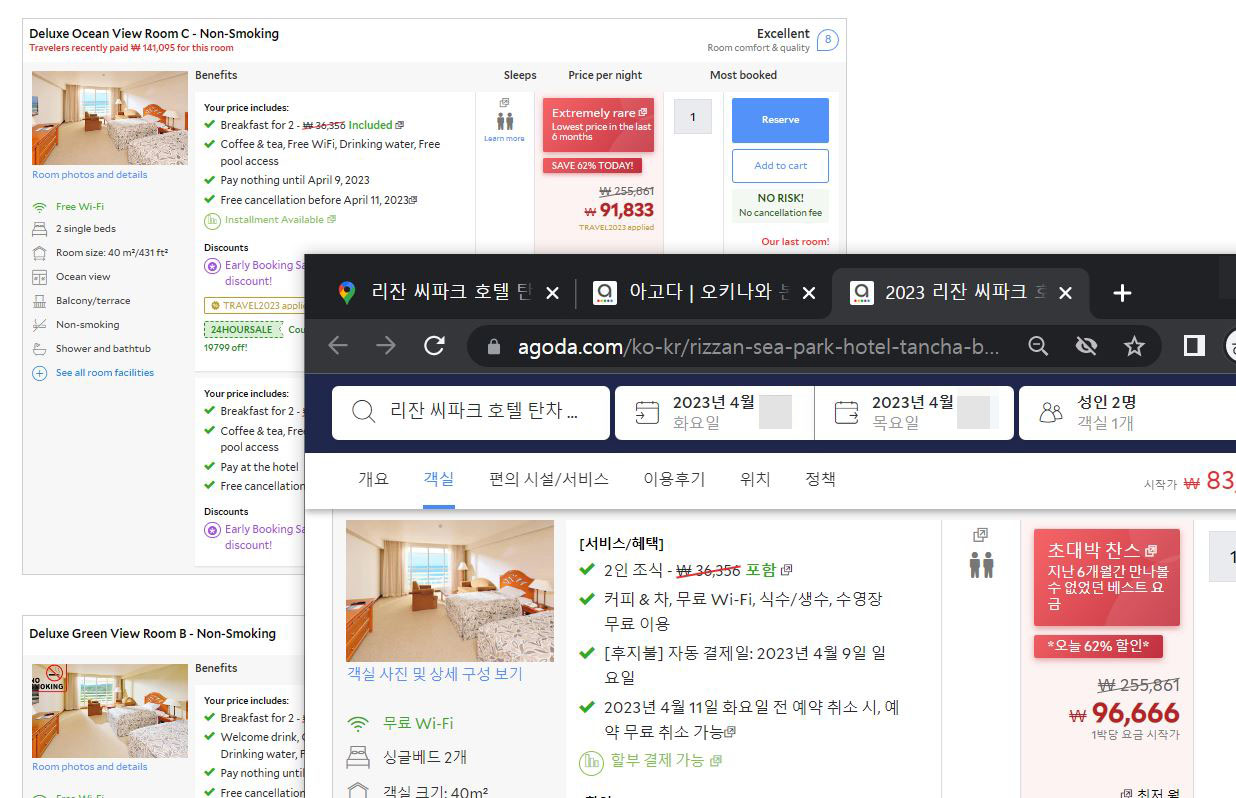Click Installment Available link

pyautogui.click(x=274, y=220)
